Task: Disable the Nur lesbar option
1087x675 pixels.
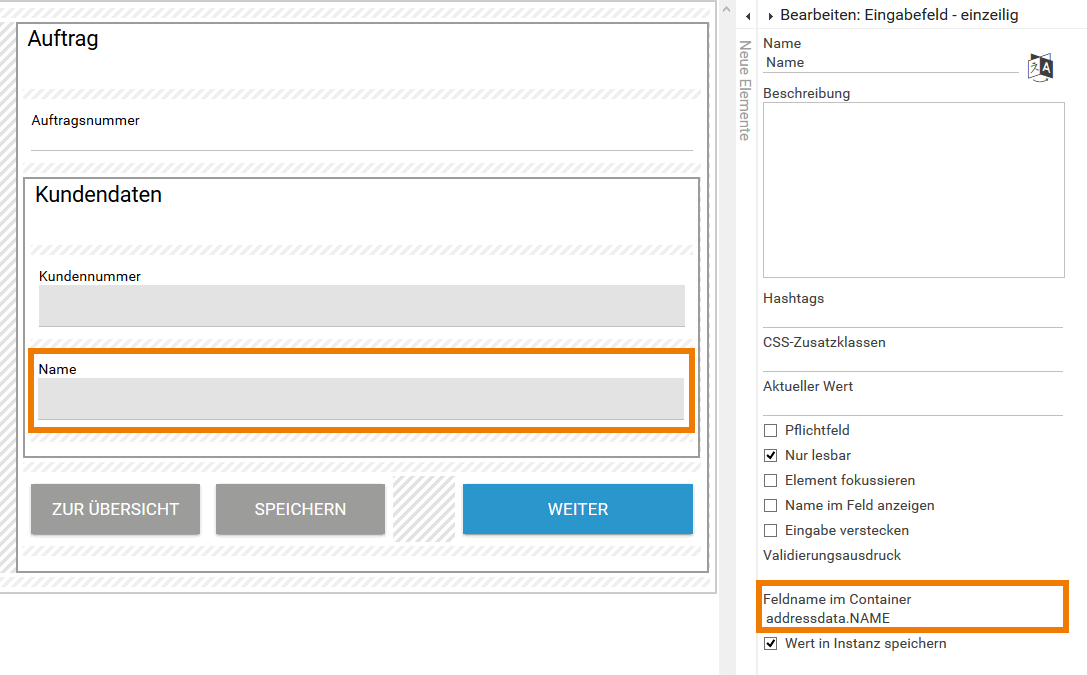Action: (x=770, y=455)
